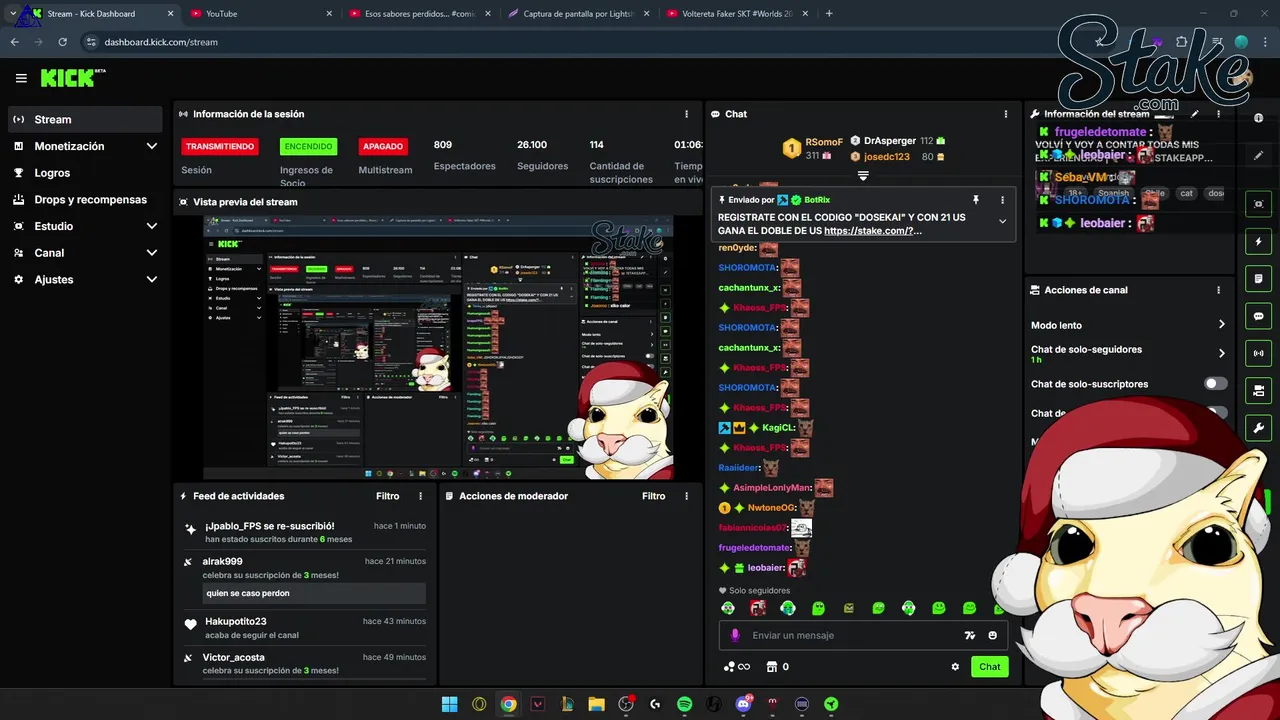The height and width of the screenshot is (720, 1280).
Task: Edit stream info with pencil icon in panel header
Action: pyautogui.click(x=1194, y=114)
